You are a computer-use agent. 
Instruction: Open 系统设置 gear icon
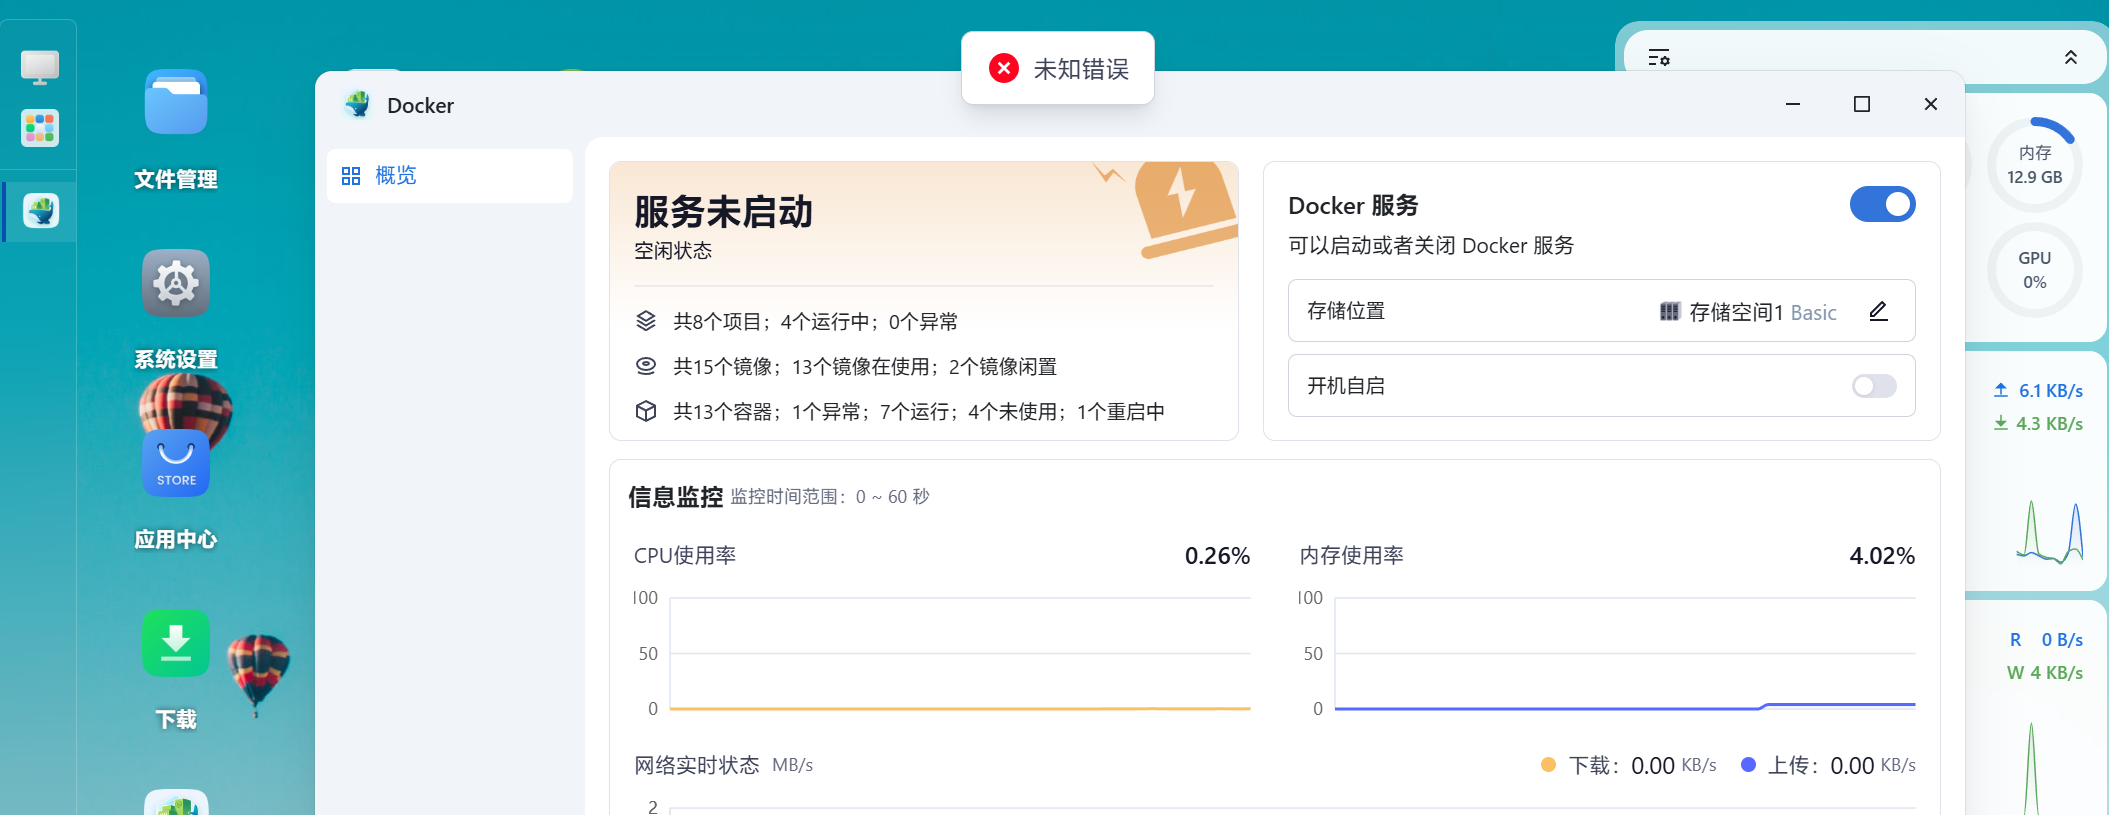pyautogui.click(x=176, y=282)
